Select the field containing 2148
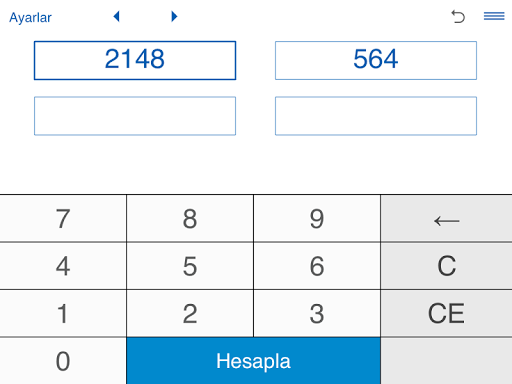The image size is (512, 384). click(x=135, y=60)
